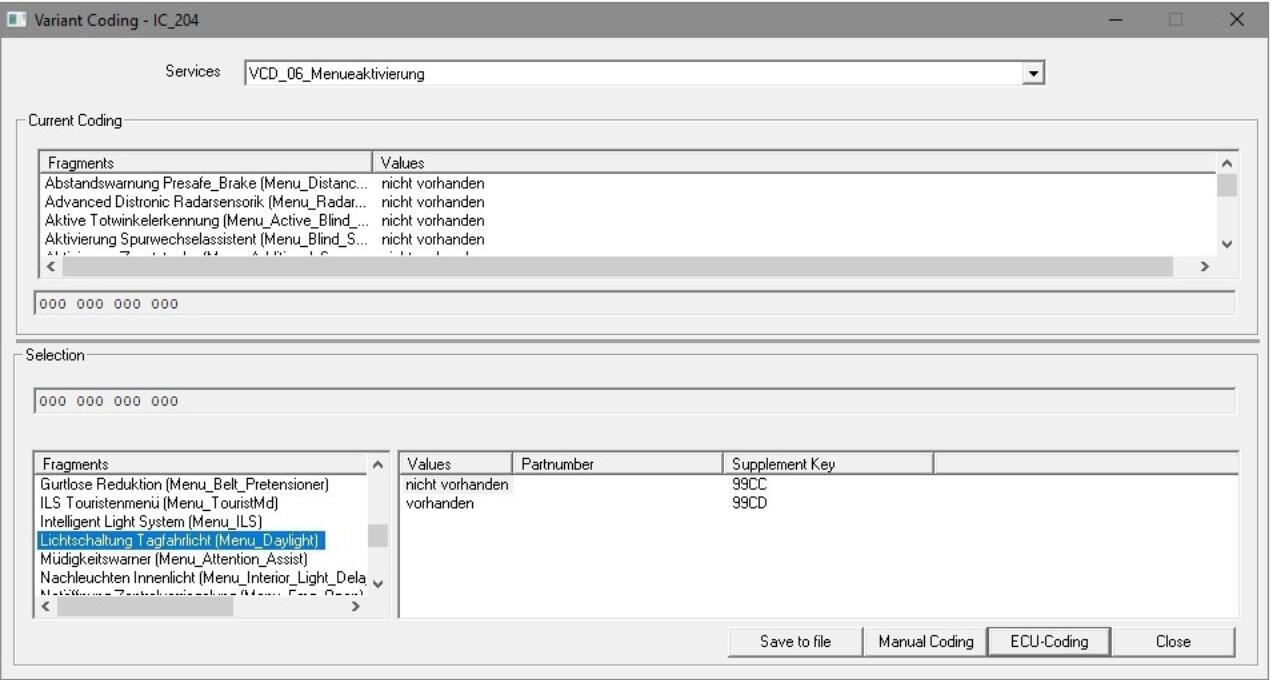The height and width of the screenshot is (680, 1271).
Task: Click Save to file button
Action: 795,642
